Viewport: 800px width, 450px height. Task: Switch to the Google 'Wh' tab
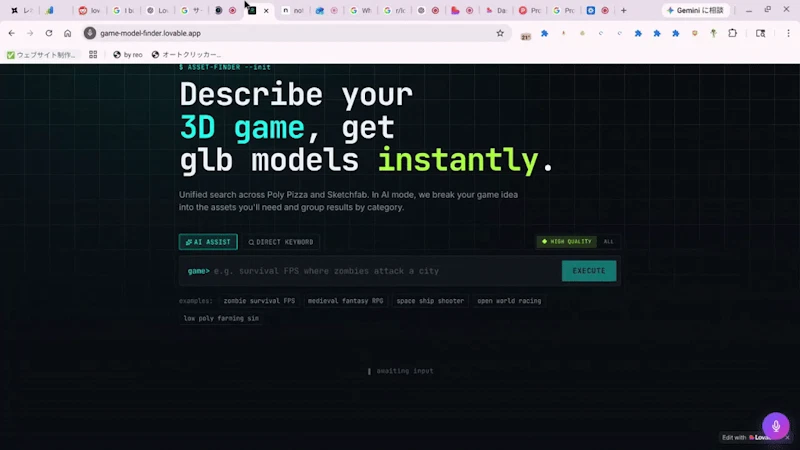pos(360,10)
